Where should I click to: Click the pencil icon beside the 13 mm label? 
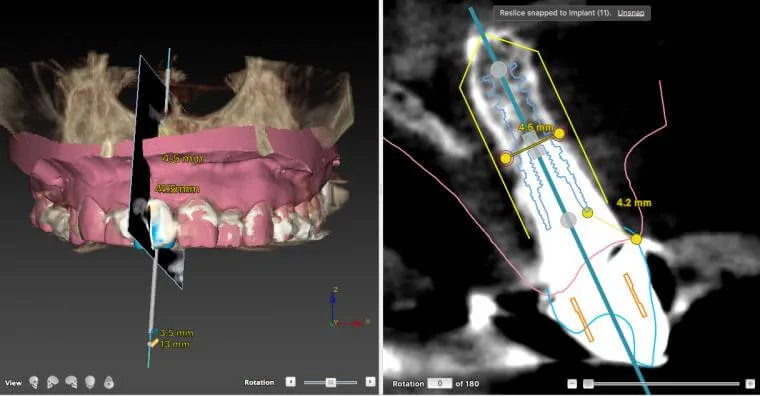click(153, 344)
